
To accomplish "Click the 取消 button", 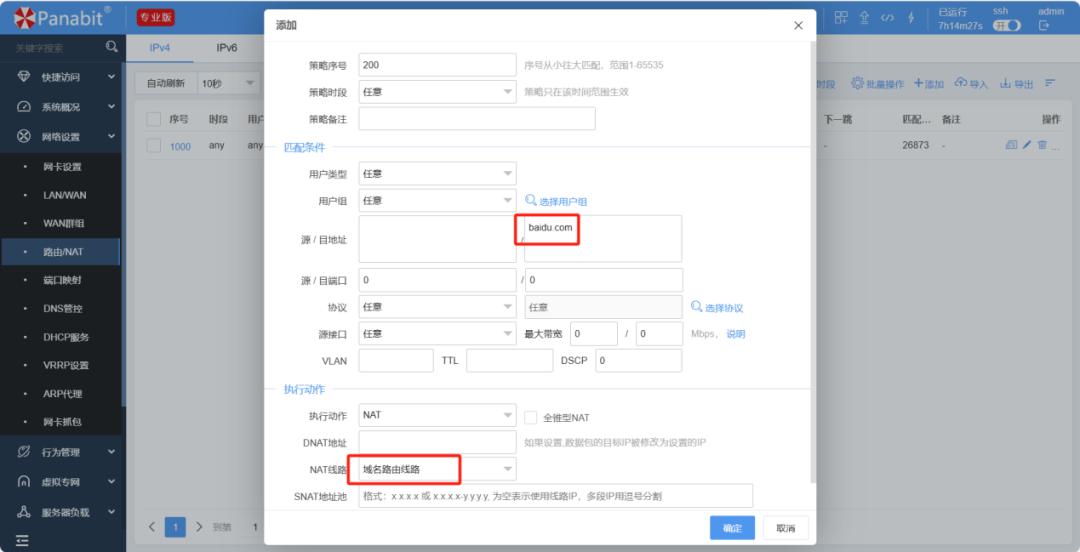I will [x=786, y=528].
